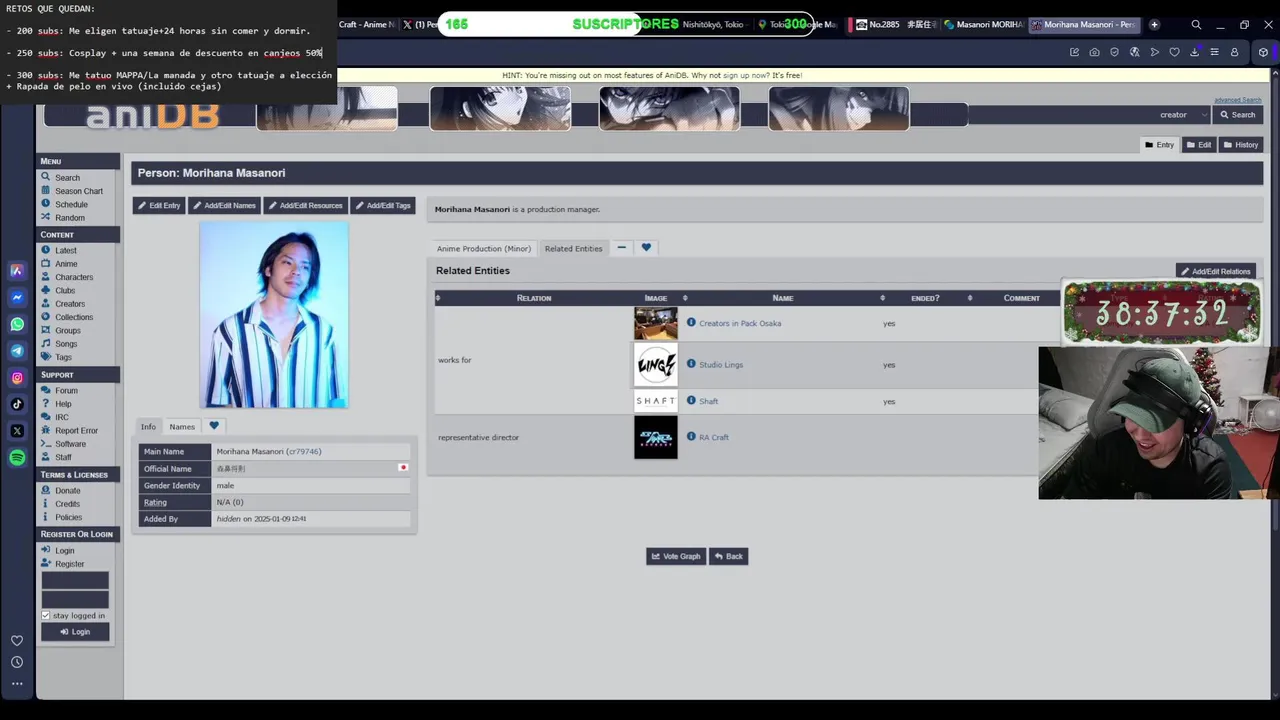Click the Search button in header

point(1238,115)
